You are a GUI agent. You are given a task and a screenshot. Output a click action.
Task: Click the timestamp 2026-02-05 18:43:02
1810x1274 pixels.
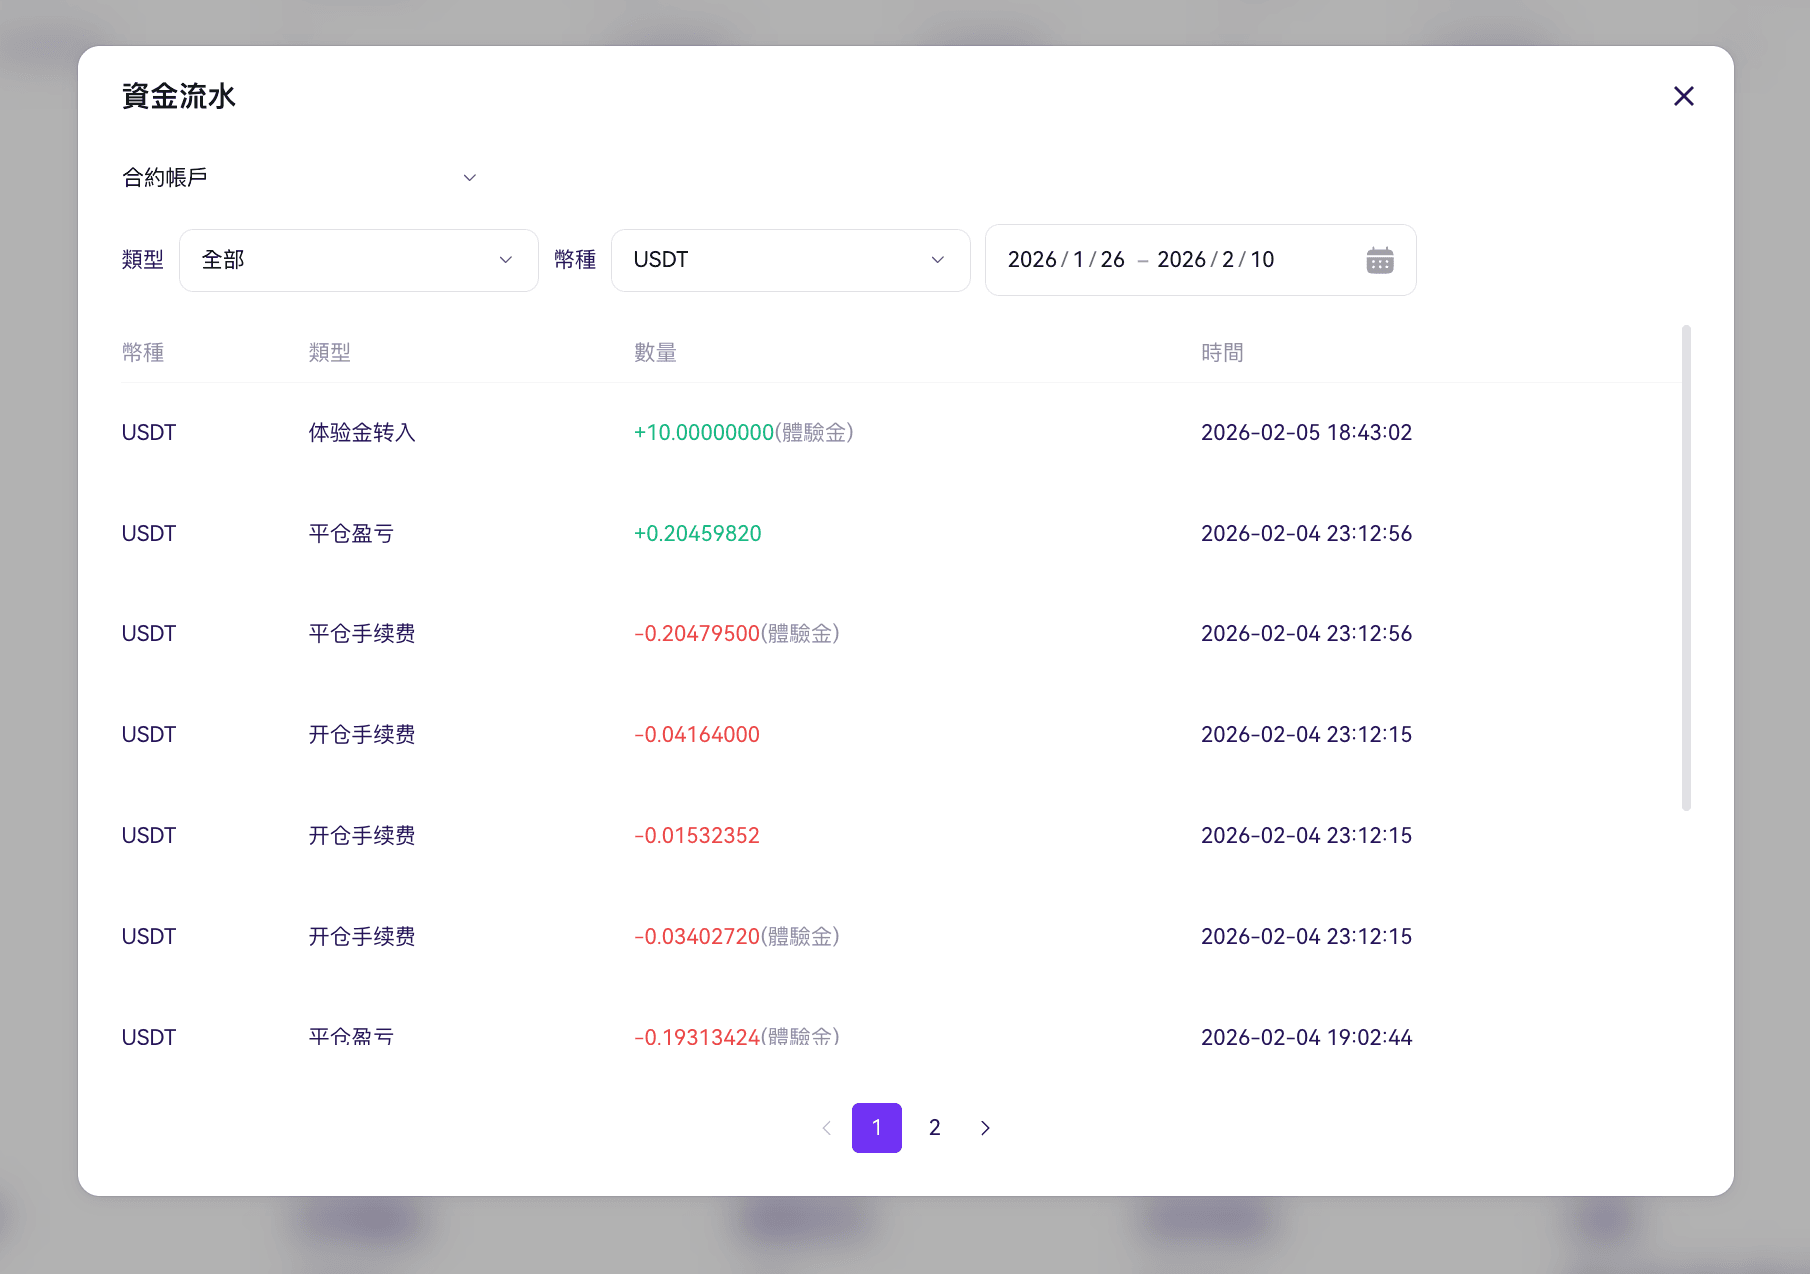[1307, 433]
